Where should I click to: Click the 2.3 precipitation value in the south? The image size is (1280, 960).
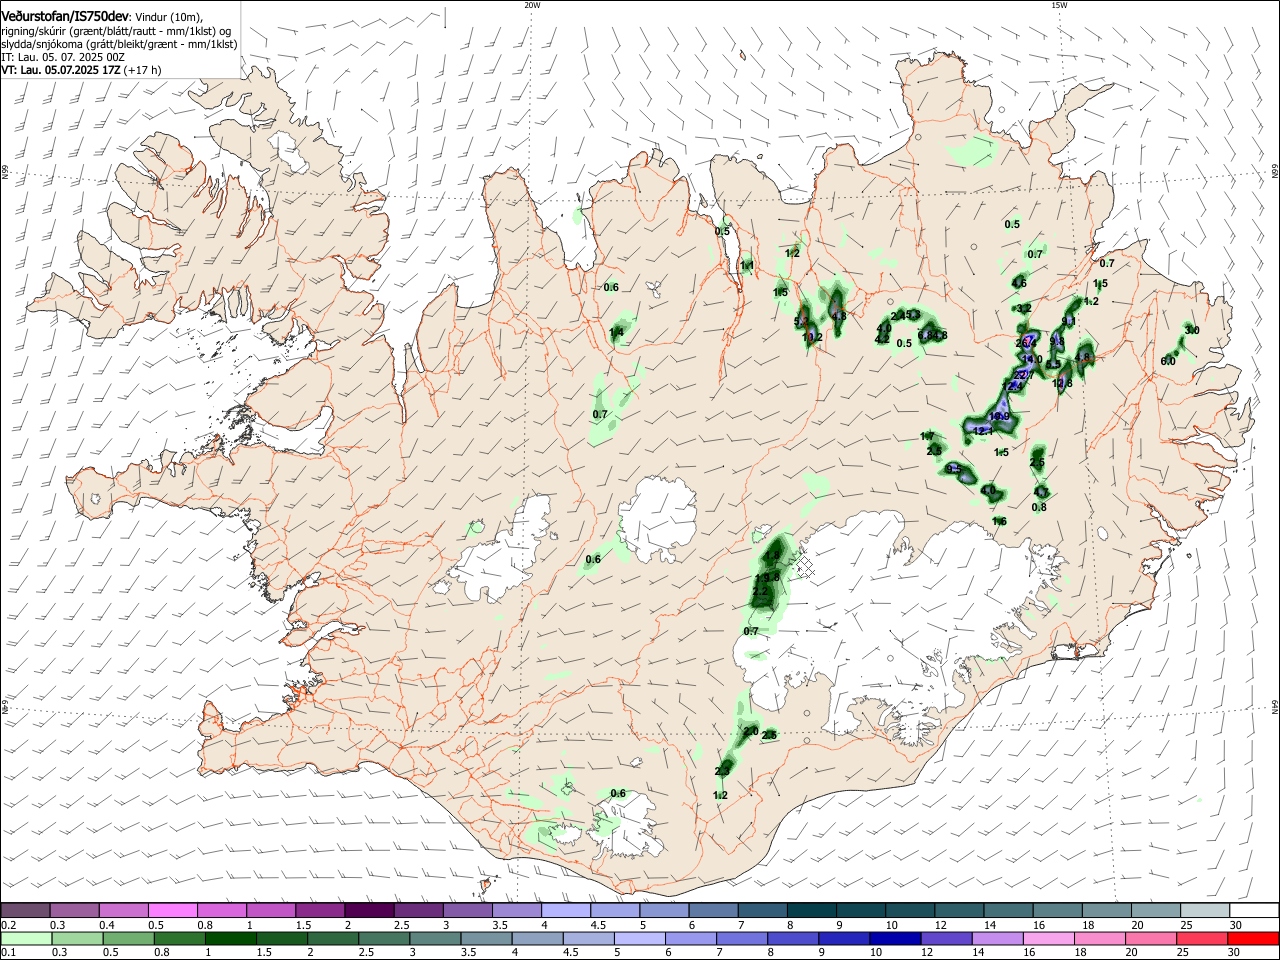(722, 771)
